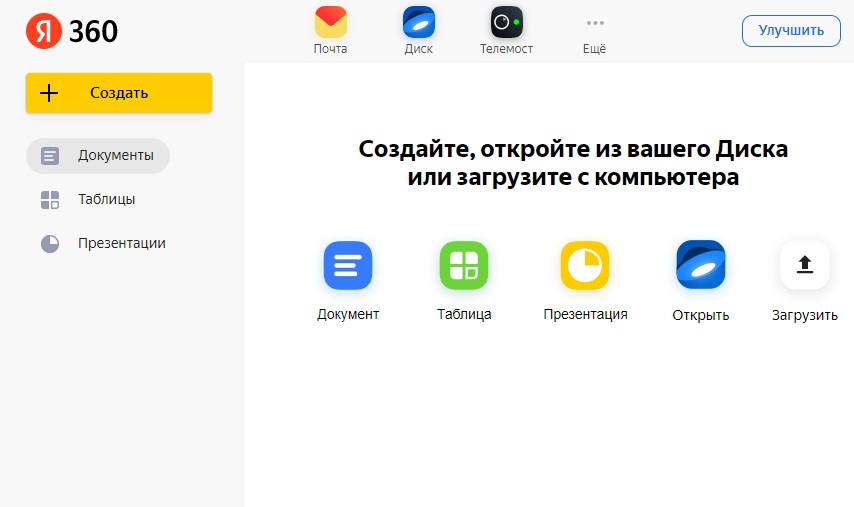Click the Загрузить text label
854x507 pixels.
click(x=804, y=315)
